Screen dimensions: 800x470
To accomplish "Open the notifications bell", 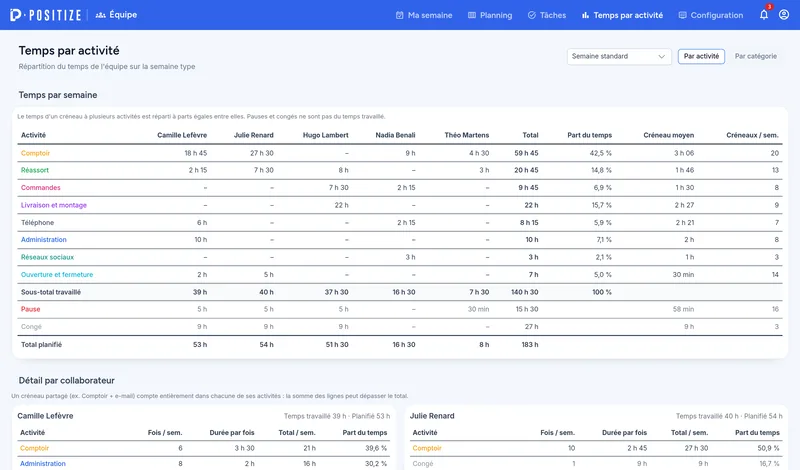I will coord(764,15).
